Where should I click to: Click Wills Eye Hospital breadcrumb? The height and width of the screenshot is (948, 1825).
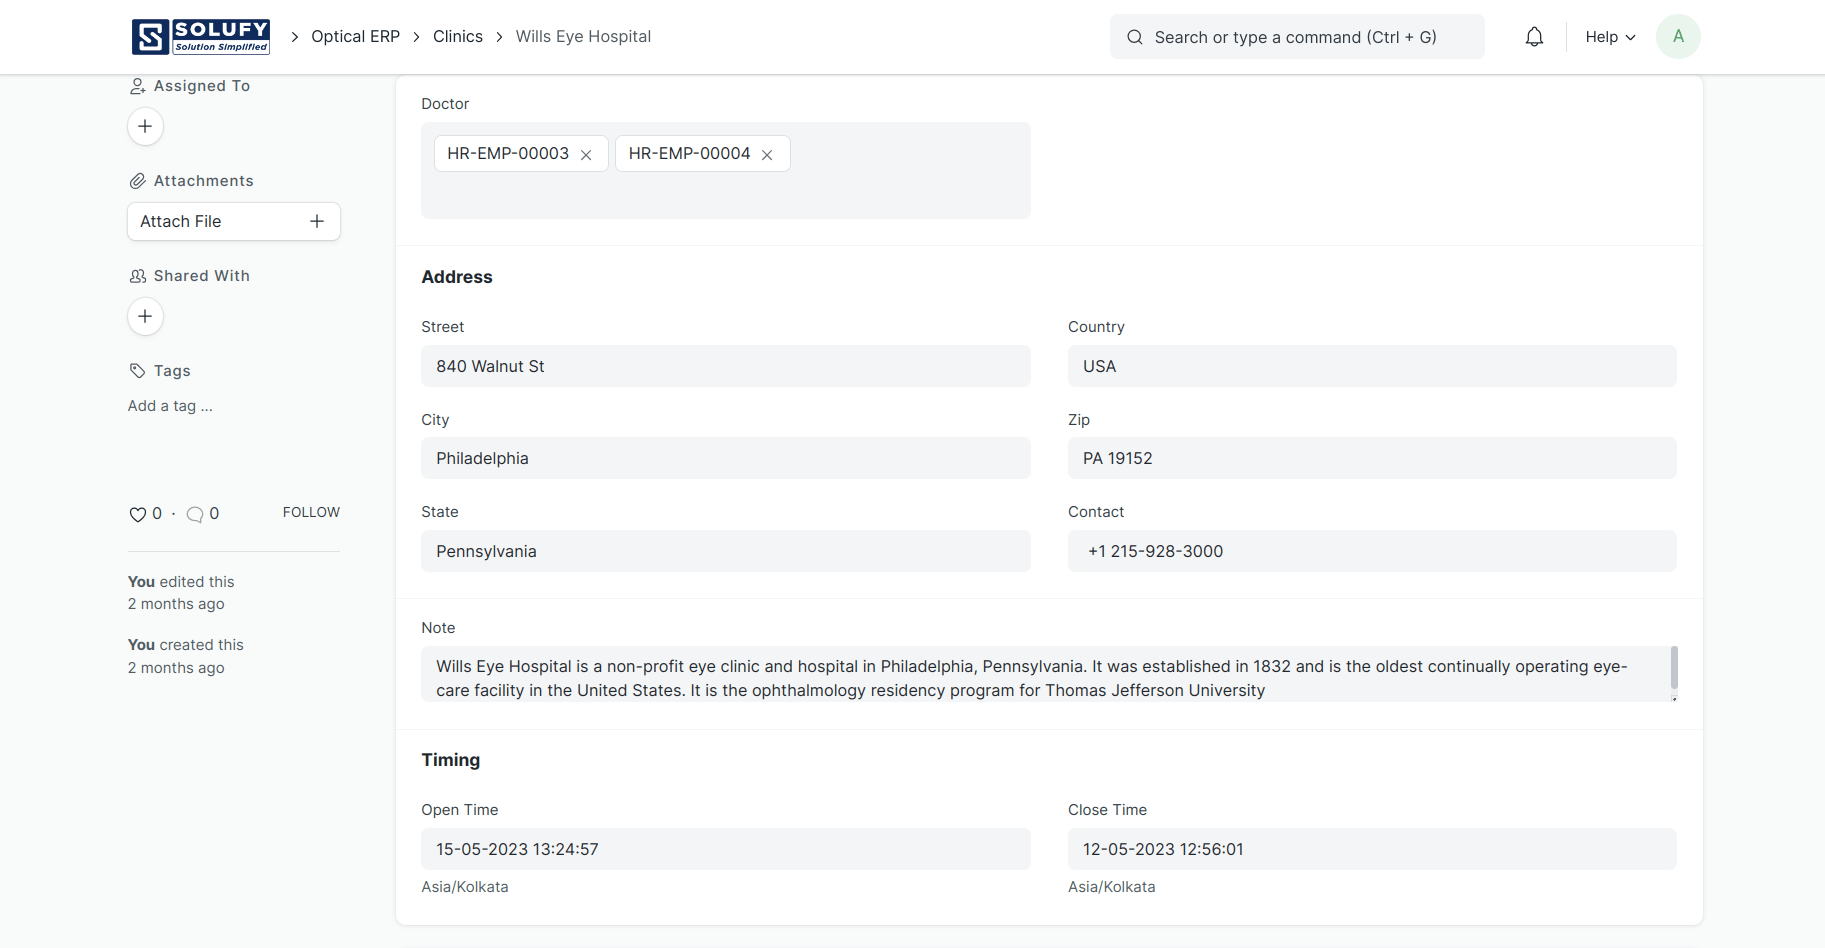coord(583,37)
